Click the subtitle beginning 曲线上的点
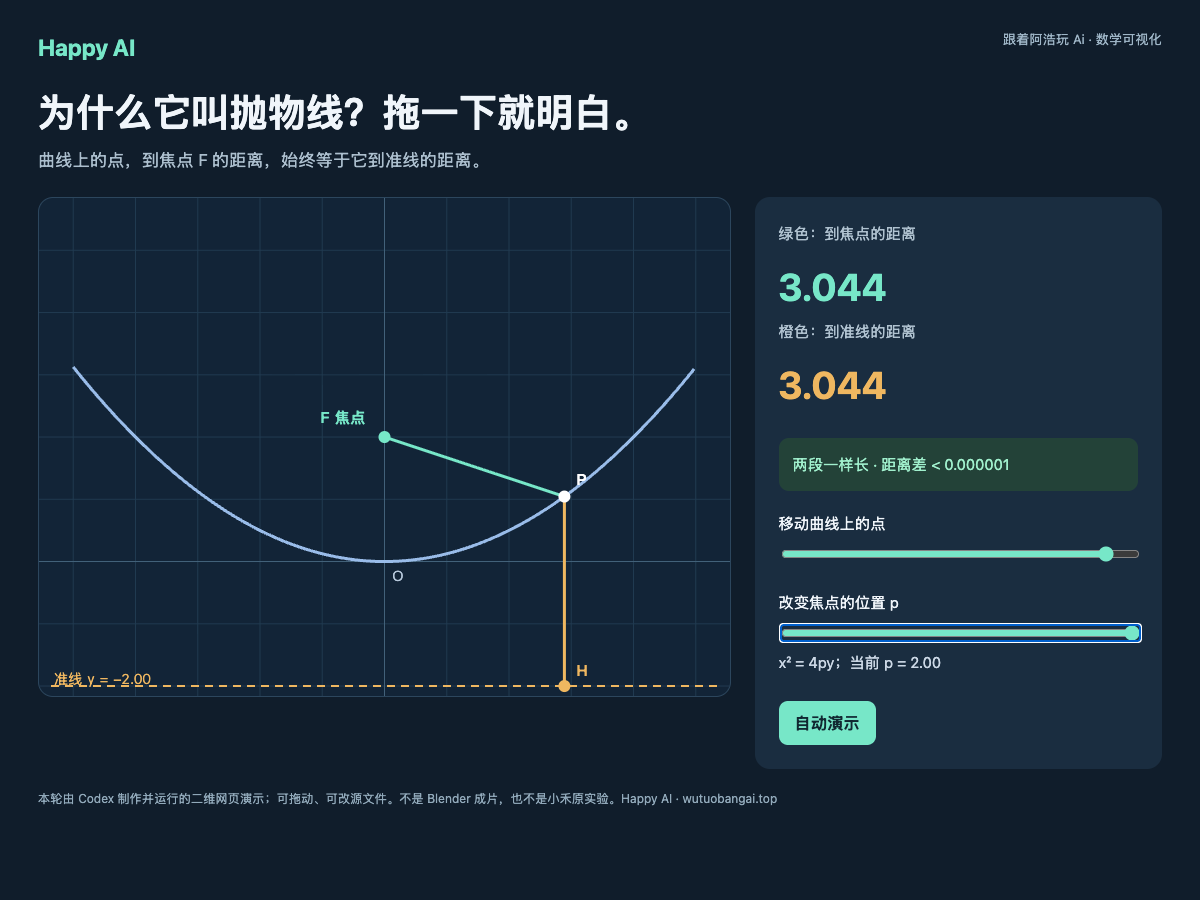The width and height of the screenshot is (1200, 900). click(263, 161)
